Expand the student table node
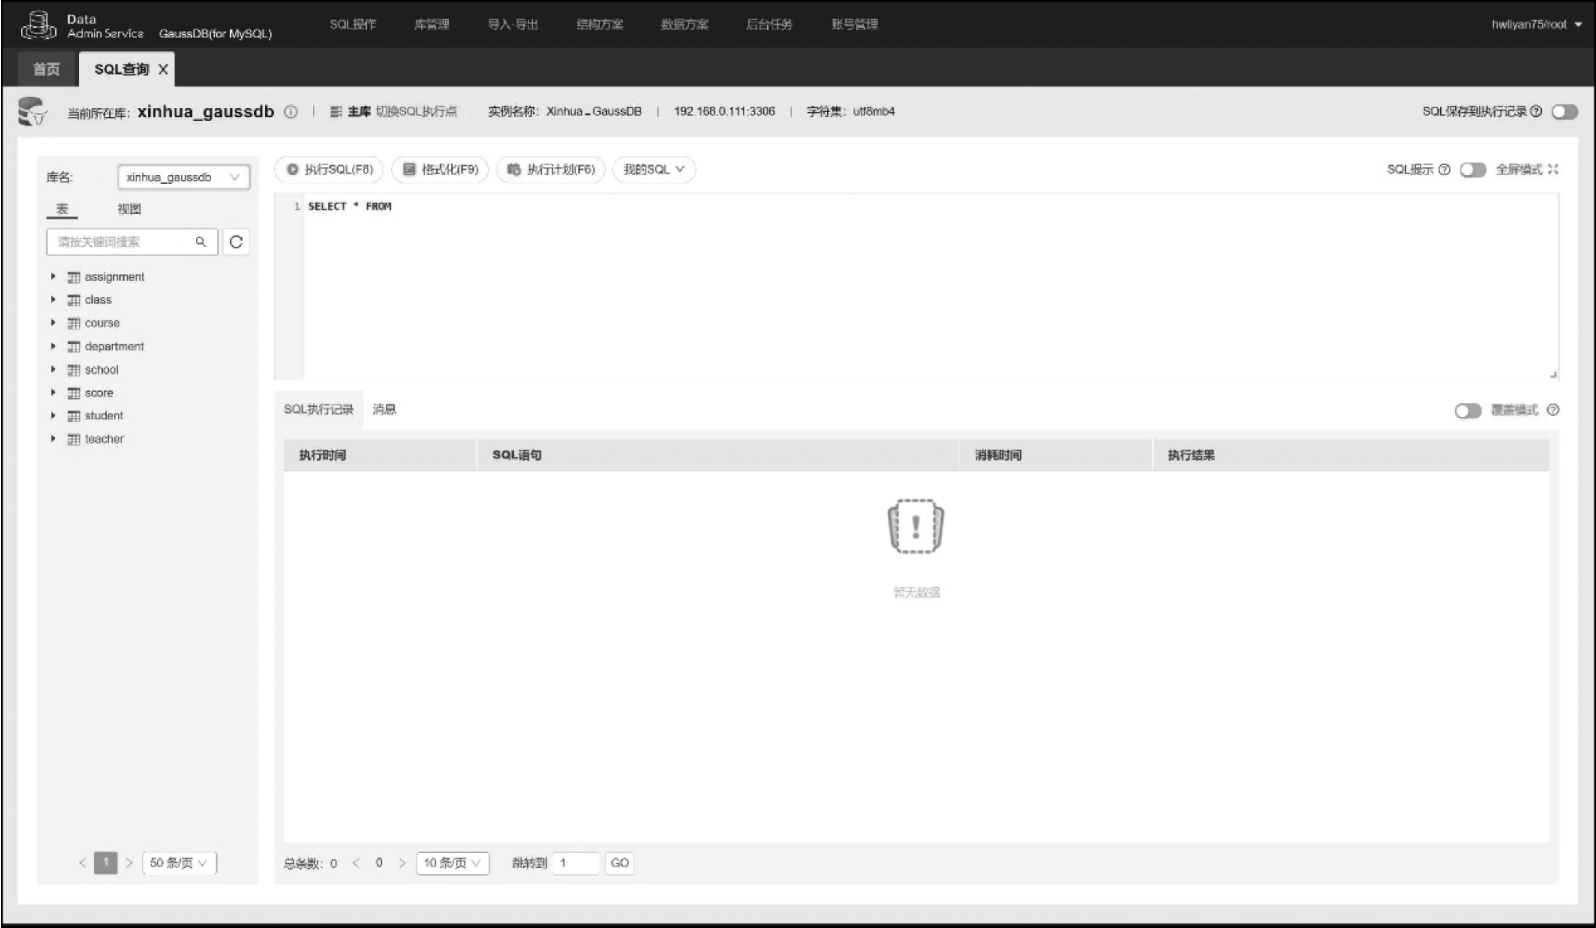1596x928 pixels. tap(53, 415)
